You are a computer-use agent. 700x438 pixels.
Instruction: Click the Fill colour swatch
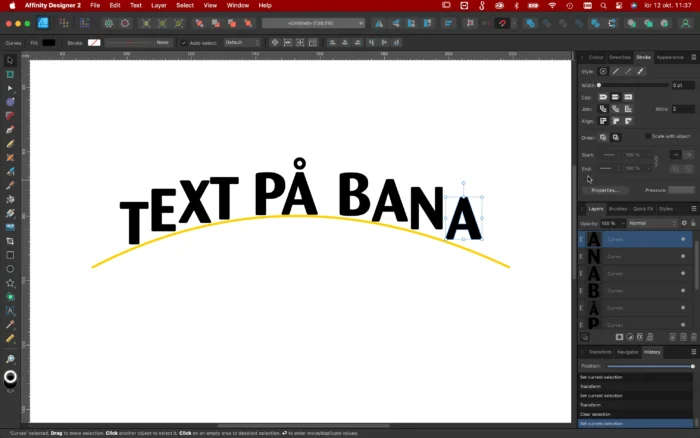(49, 43)
